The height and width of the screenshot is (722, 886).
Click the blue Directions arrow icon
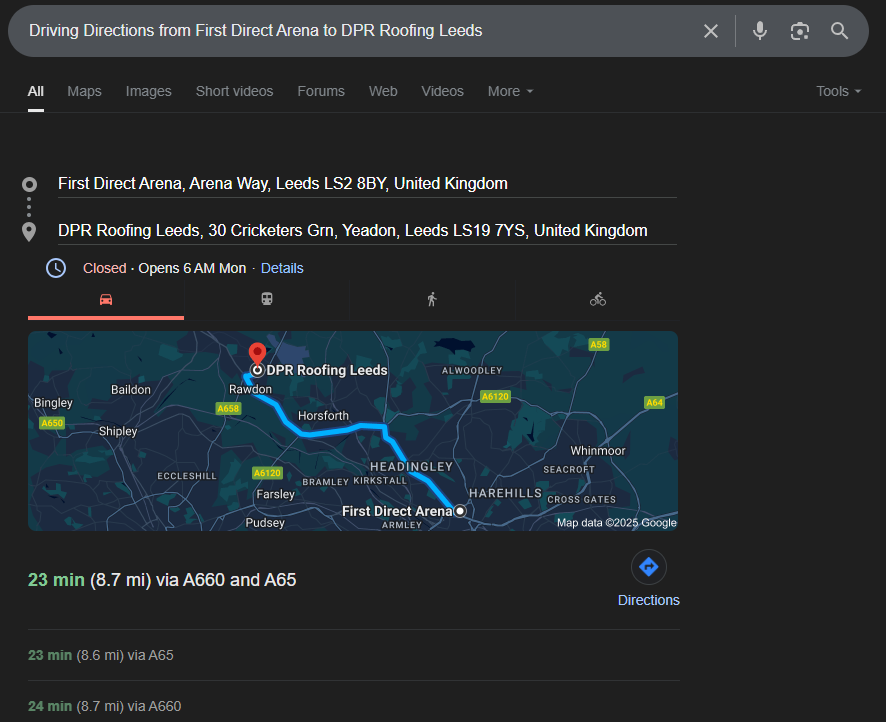pyautogui.click(x=649, y=567)
